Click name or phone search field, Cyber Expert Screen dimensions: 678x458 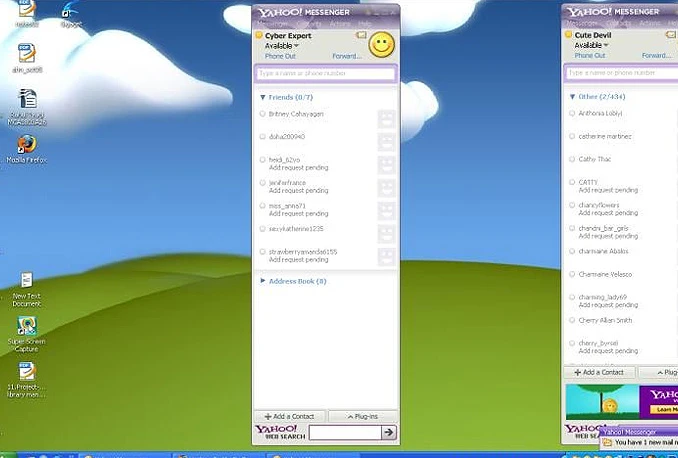(x=326, y=74)
